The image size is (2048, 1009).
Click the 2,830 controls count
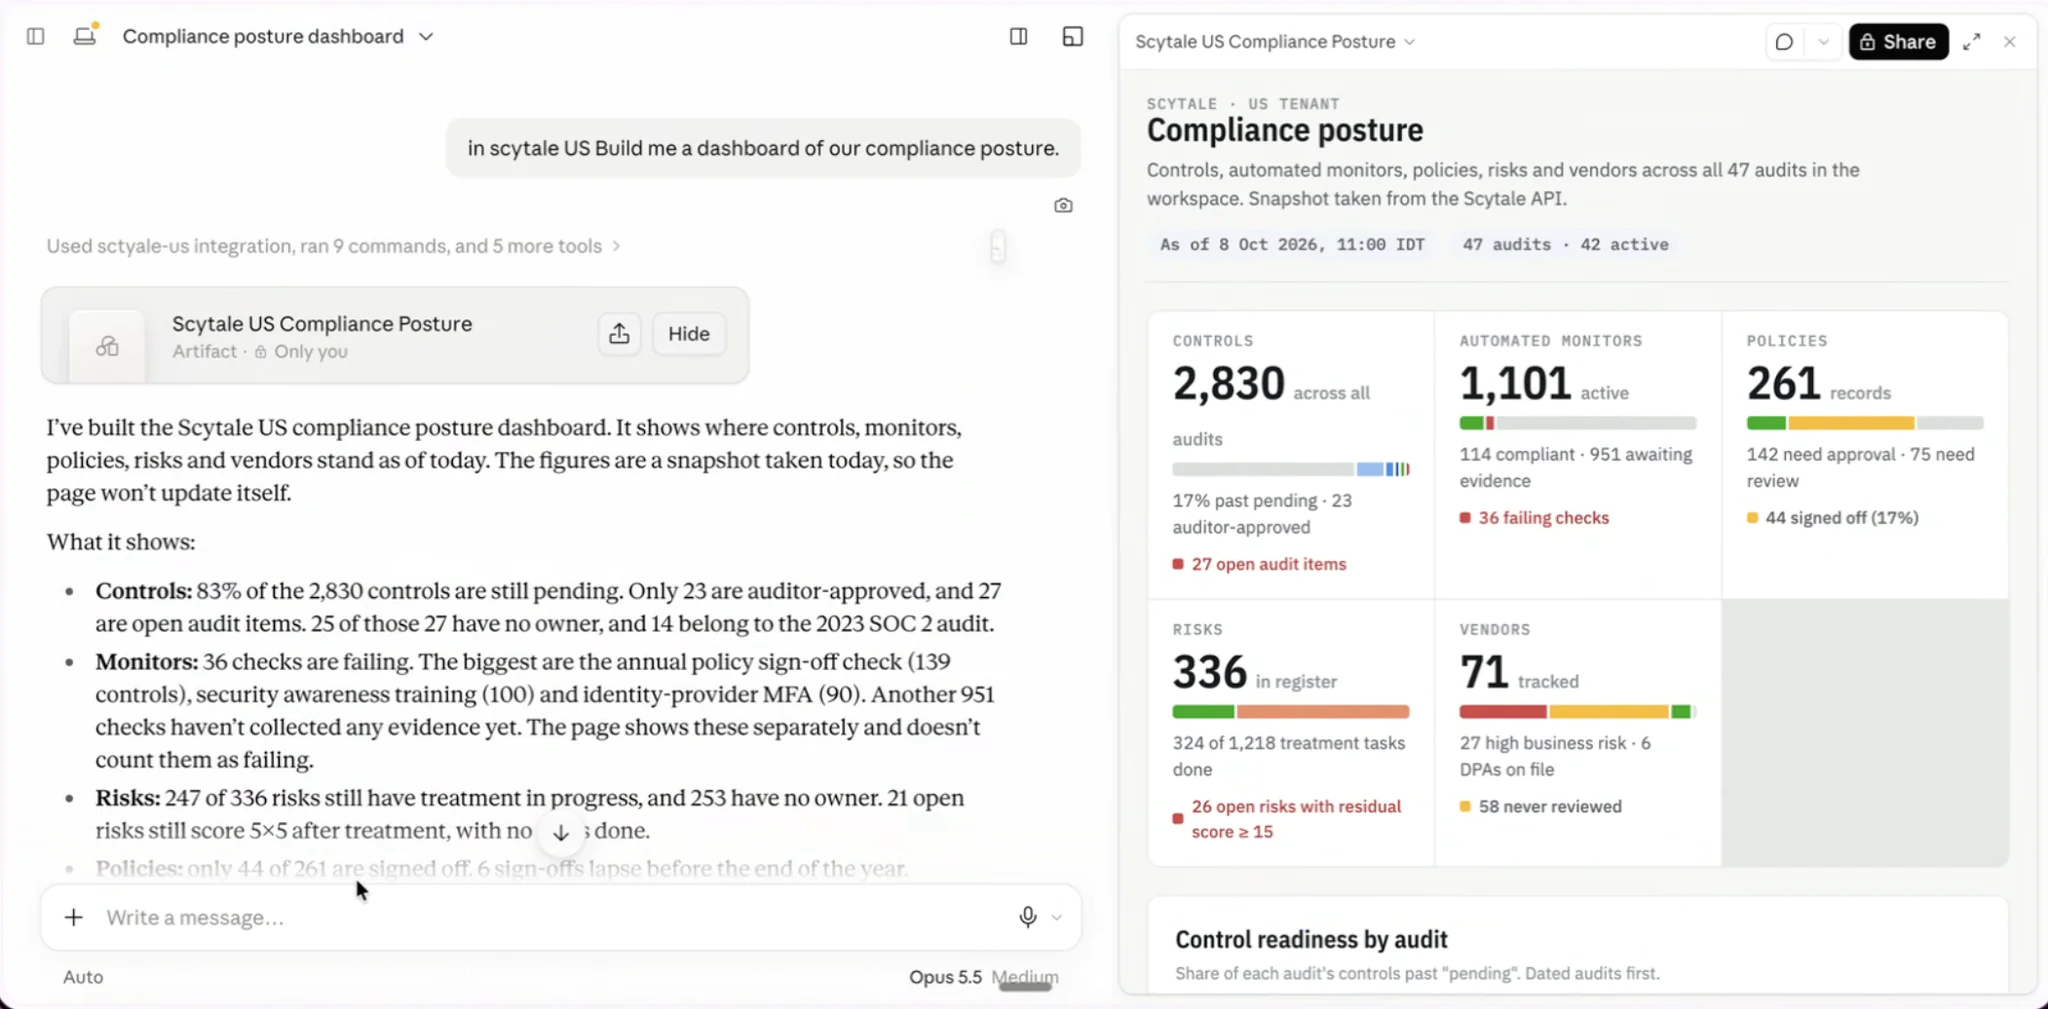point(1228,383)
